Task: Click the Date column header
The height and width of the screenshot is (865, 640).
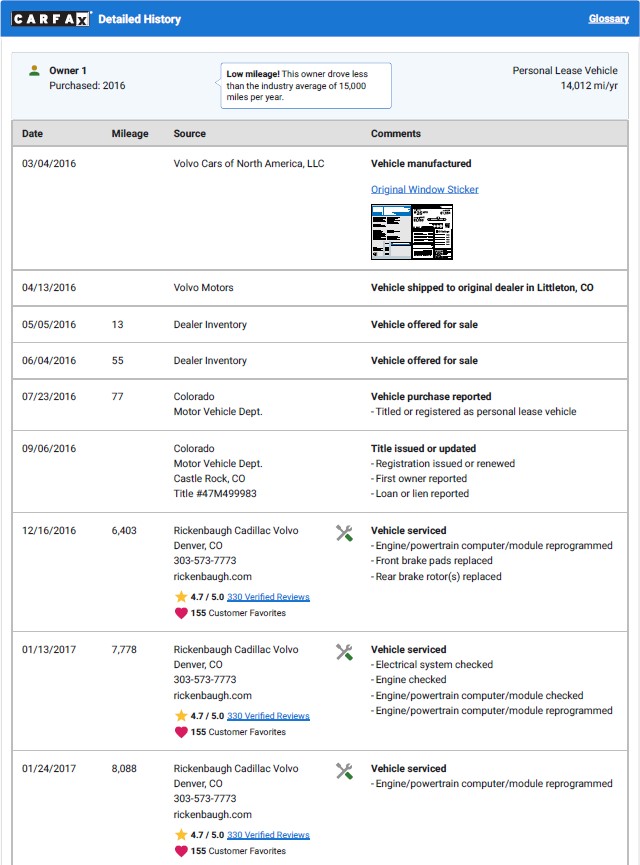Action: 33,134
